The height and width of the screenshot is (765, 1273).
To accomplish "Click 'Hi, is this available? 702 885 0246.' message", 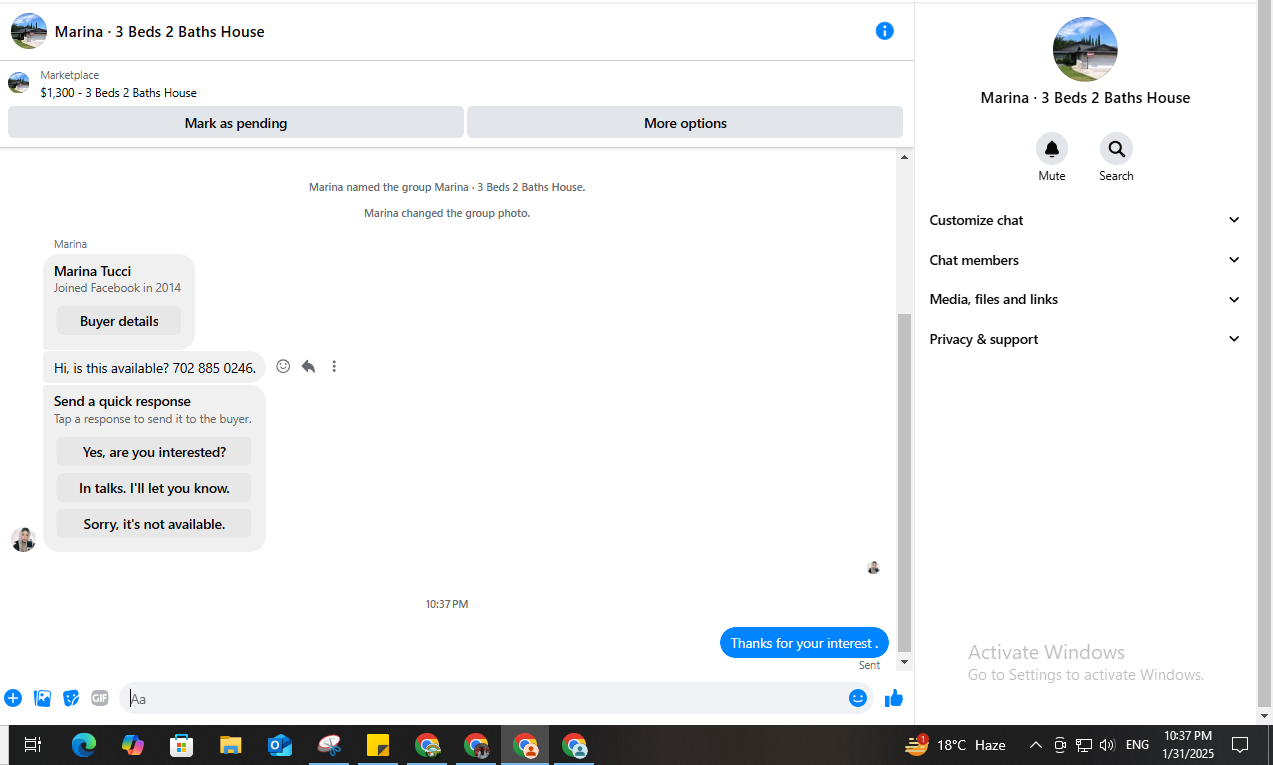I will [155, 367].
